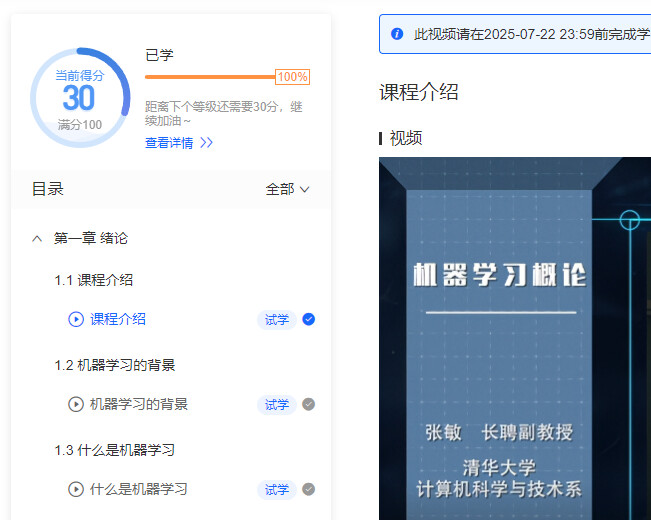Click the 试学 tag on 课程介绍 row
The height and width of the screenshot is (520, 651).
[x=277, y=320]
